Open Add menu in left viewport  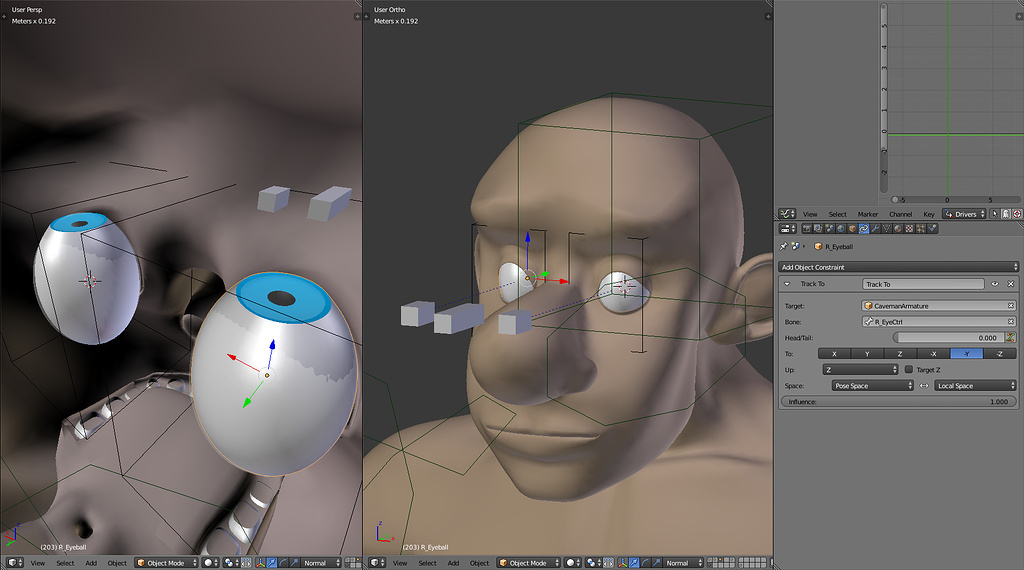(x=91, y=563)
